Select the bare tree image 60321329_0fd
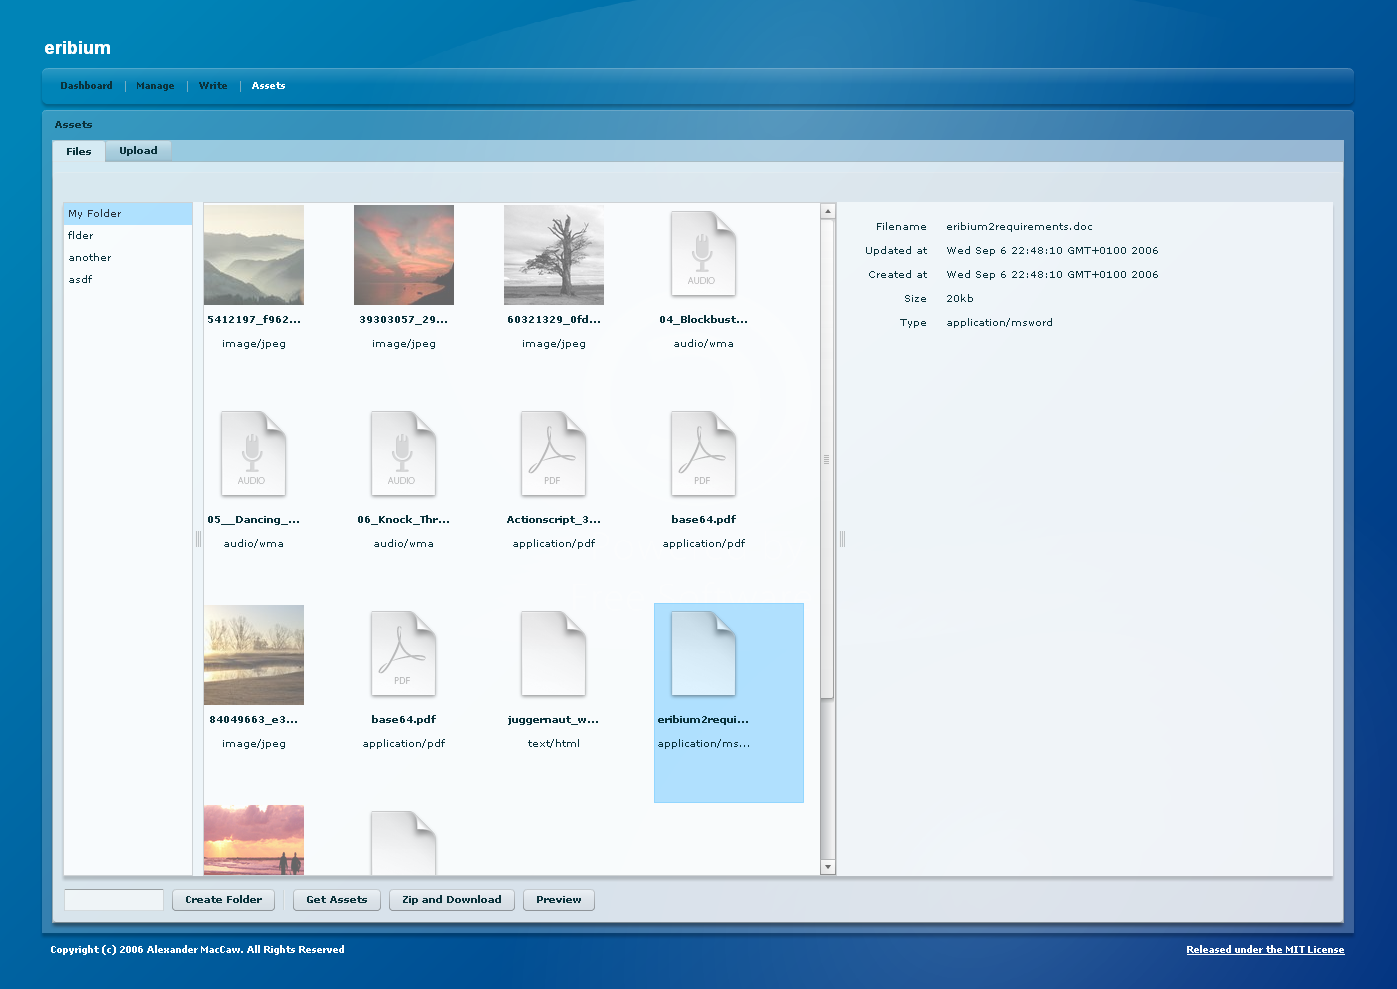Screen dimensions: 1397x989 click(x=554, y=255)
